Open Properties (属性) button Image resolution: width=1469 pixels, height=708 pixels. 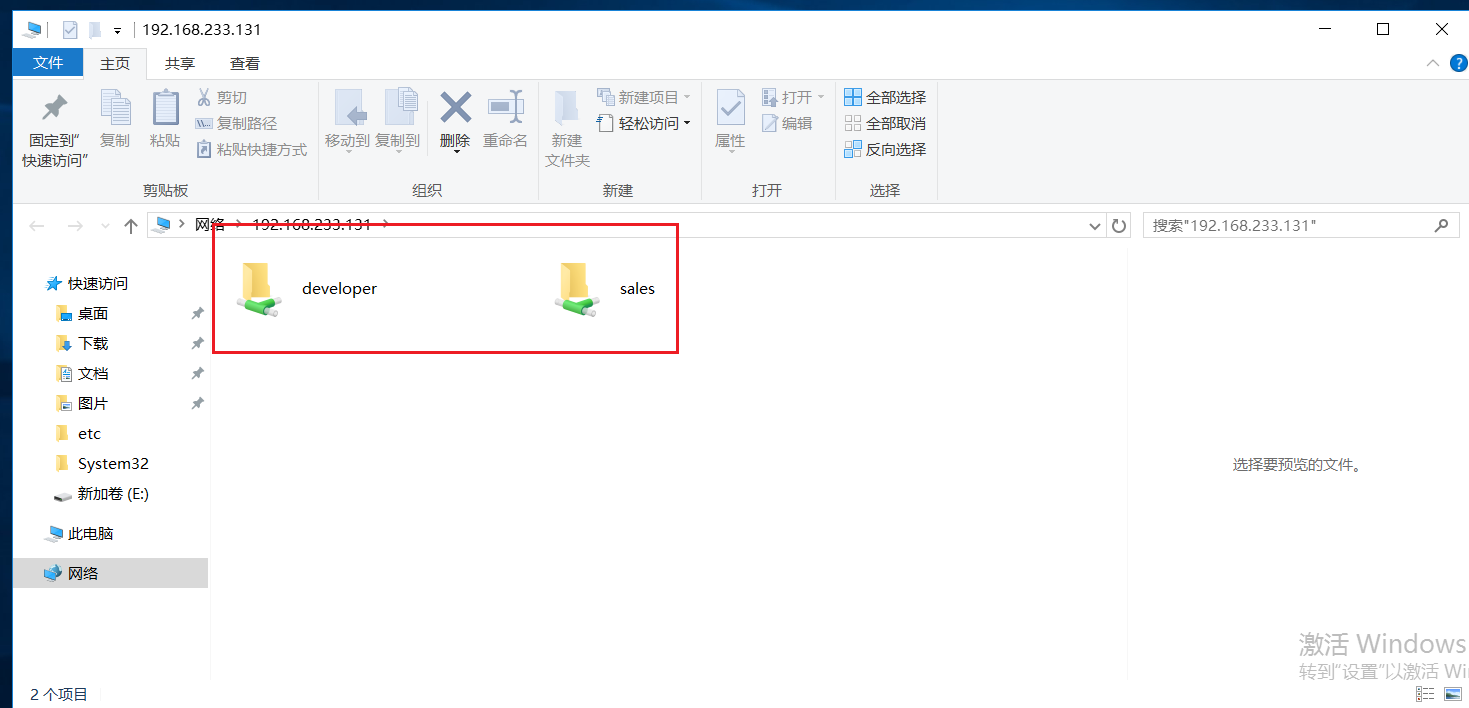[x=730, y=120]
